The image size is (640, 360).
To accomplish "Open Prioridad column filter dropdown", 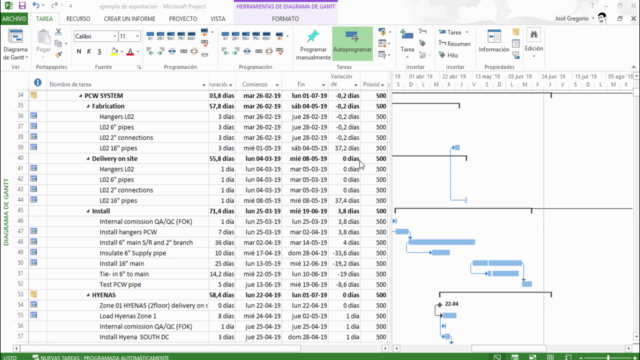I will click(x=382, y=85).
